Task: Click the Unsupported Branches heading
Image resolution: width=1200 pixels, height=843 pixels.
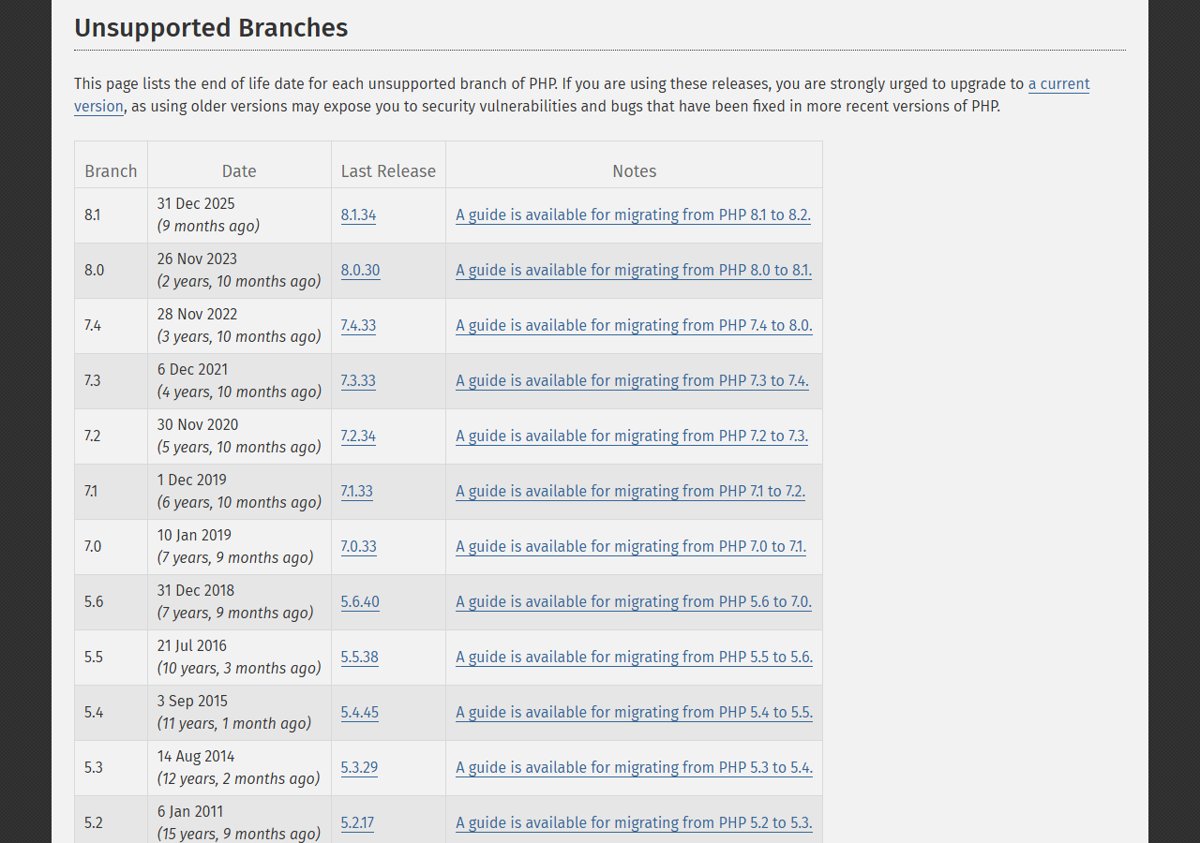Action: pyautogui.click(x=211, y=28)
